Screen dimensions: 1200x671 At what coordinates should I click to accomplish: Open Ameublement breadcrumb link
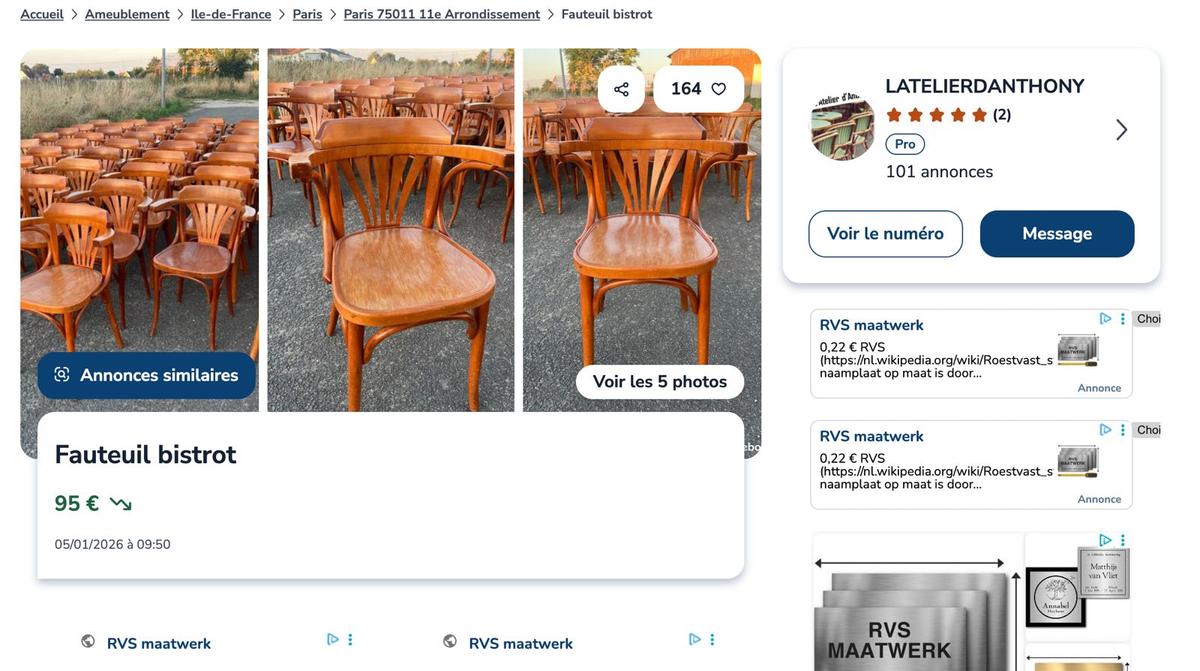point(127,14)
